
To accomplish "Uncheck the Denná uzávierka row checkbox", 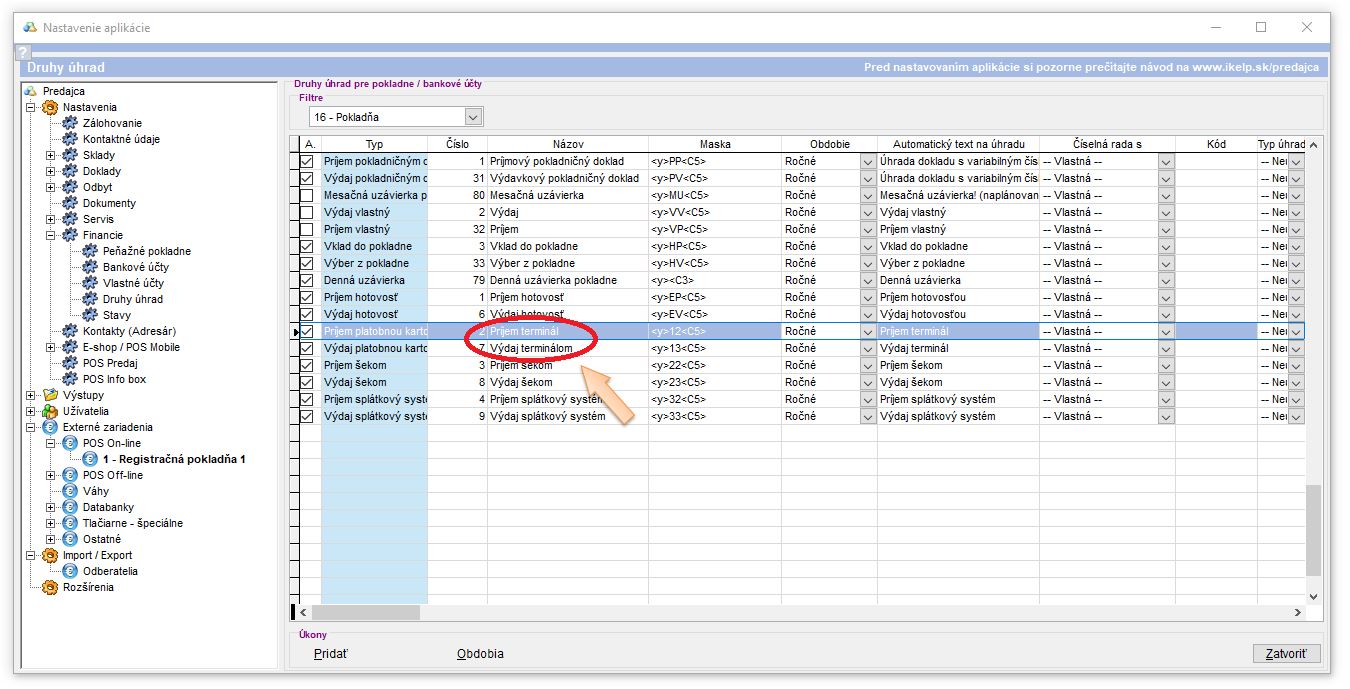I will point(307,280).
